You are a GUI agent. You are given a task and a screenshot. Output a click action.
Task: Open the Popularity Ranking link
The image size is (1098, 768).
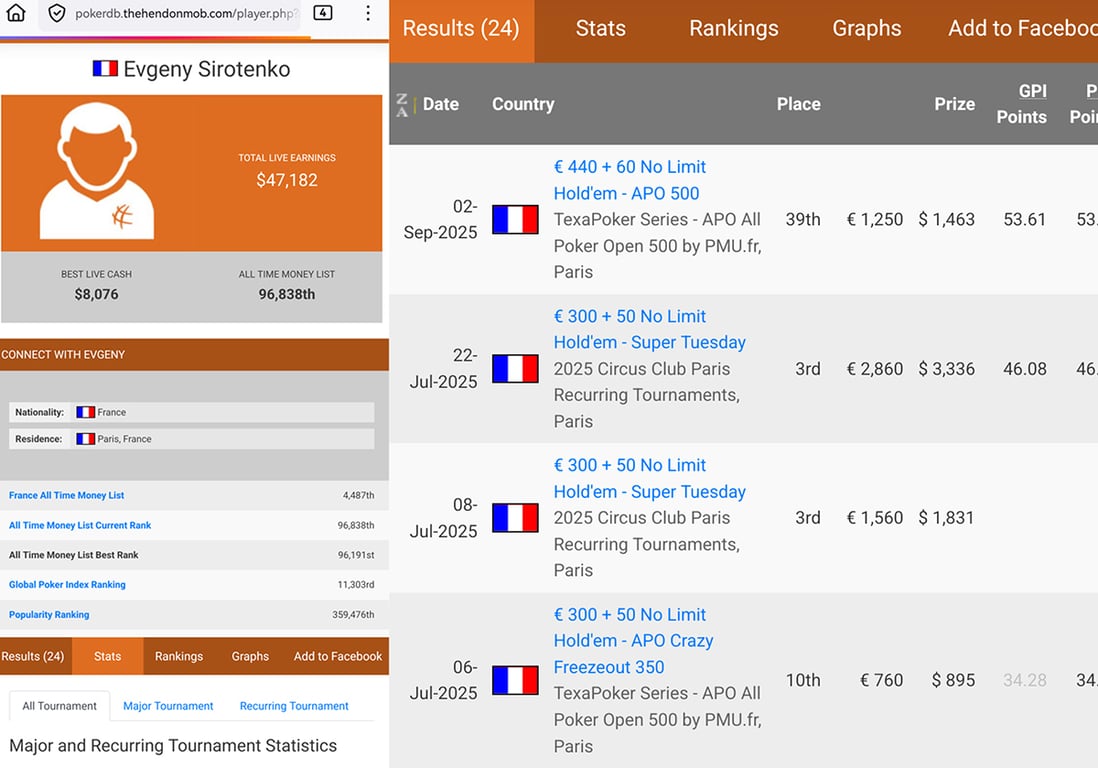(49, 615)
